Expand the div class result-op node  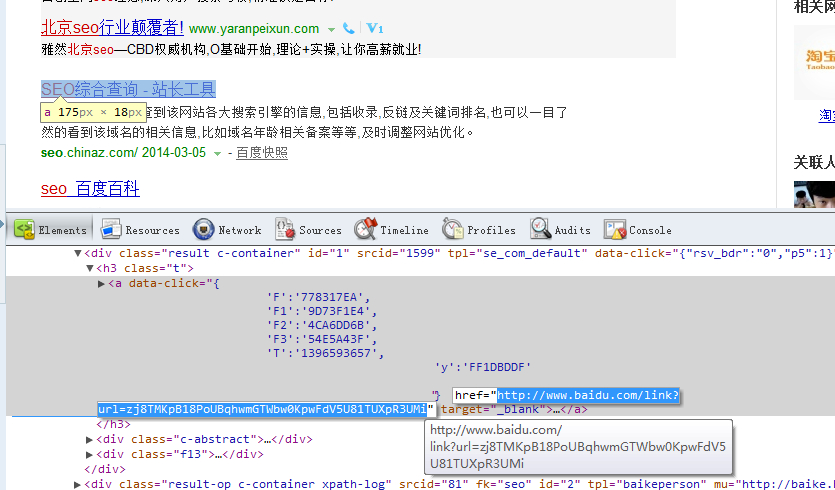click(x=78, y=484)
